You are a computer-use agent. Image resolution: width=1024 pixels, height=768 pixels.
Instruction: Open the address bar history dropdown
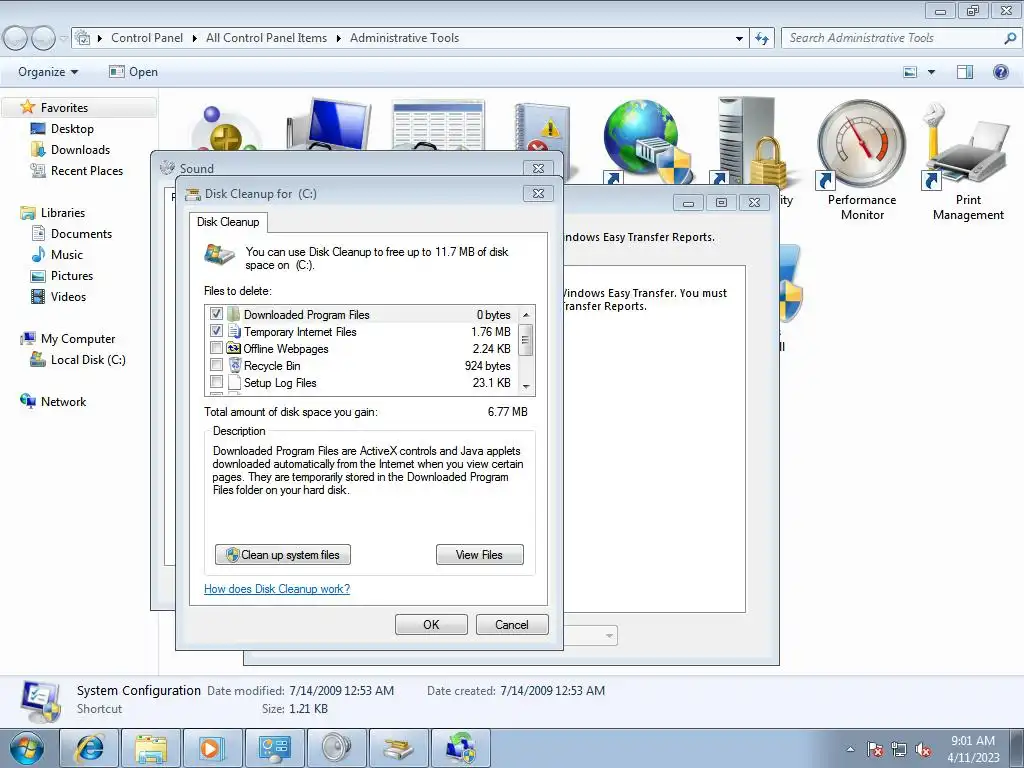pos(739,39)
